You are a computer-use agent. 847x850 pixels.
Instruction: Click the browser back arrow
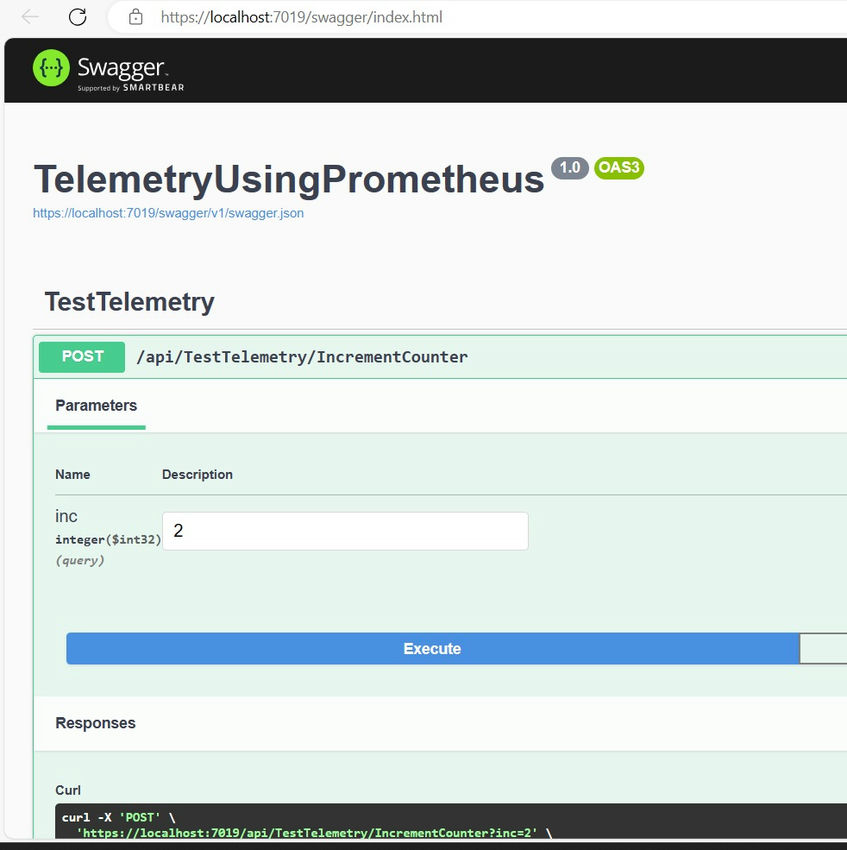(x=30, y=17)
